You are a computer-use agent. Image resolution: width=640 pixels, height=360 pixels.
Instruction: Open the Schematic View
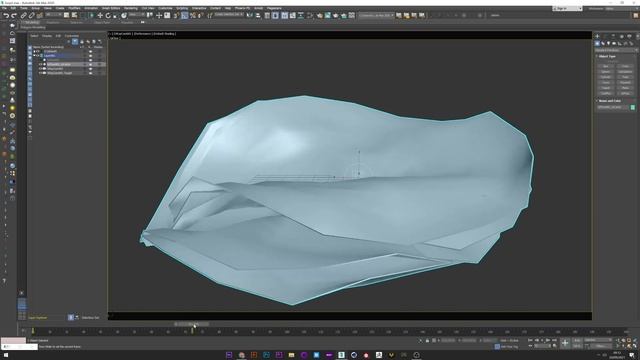(301, 15)
